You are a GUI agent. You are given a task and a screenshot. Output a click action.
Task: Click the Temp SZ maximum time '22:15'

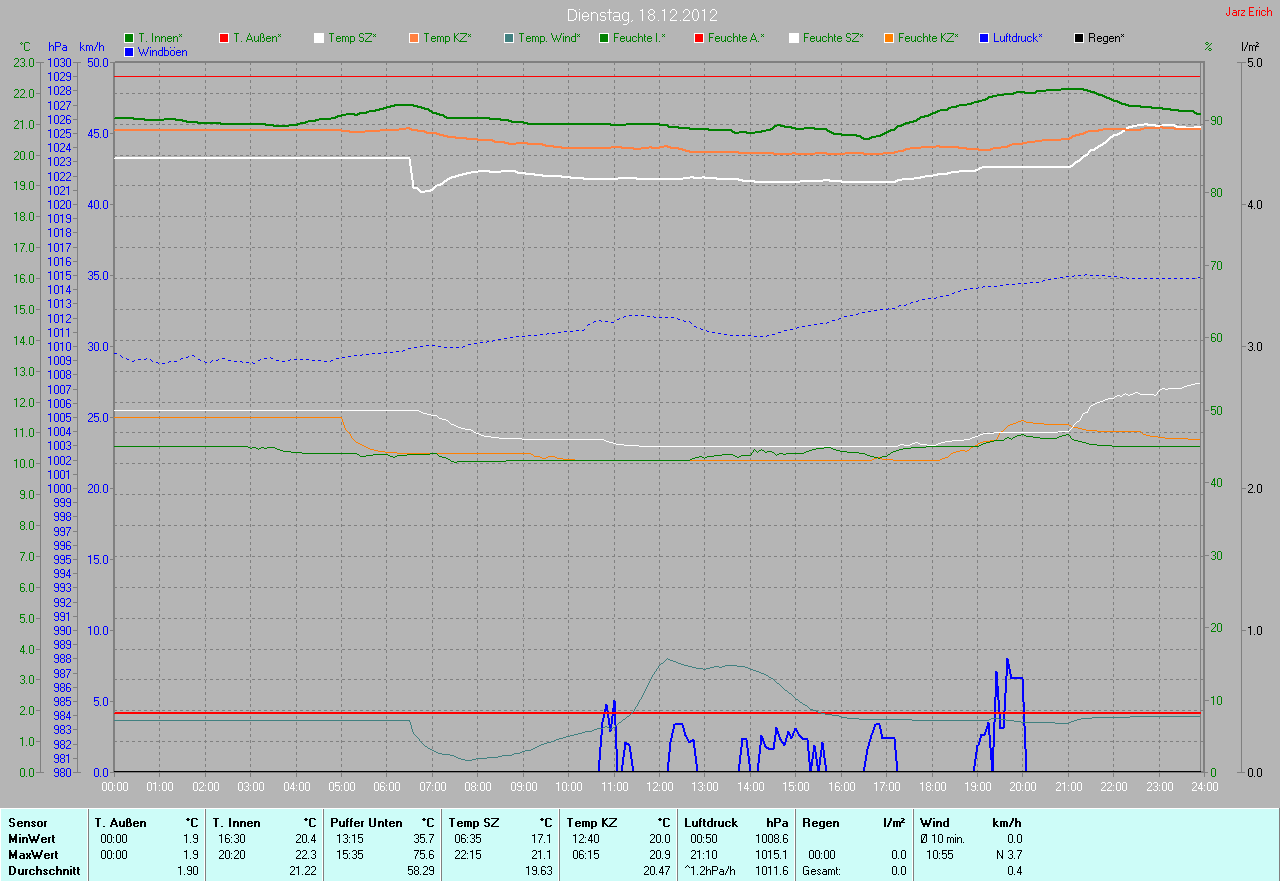[x=468, y=855]
